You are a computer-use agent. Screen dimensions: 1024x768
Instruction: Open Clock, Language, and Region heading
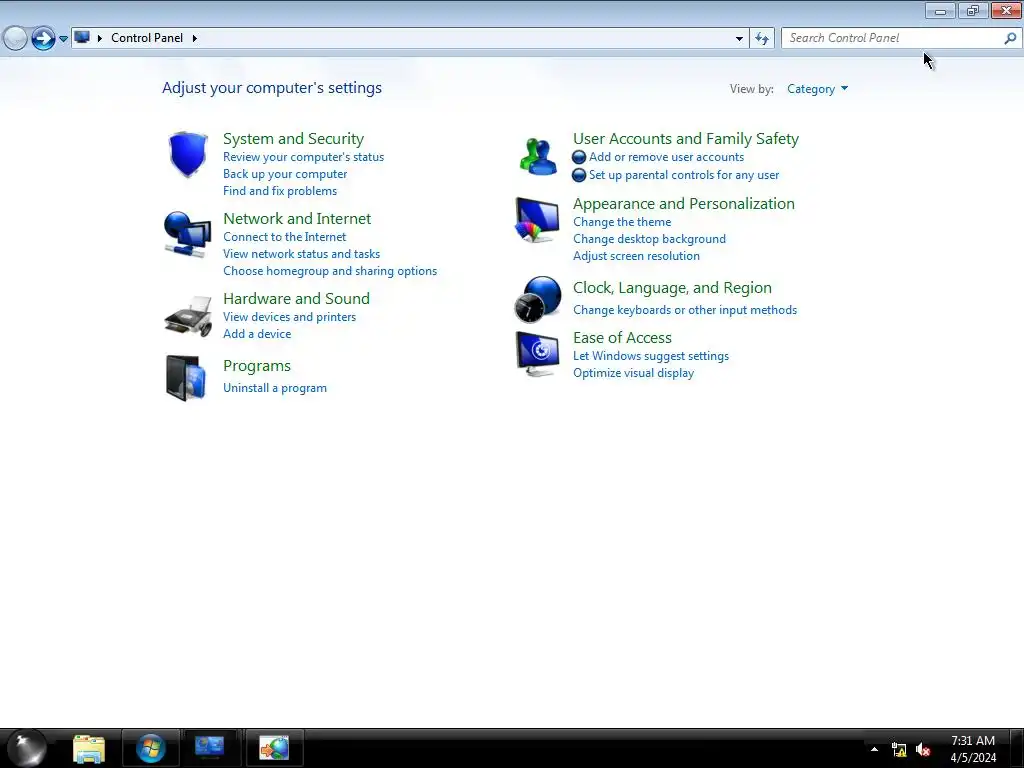(672, 287)
